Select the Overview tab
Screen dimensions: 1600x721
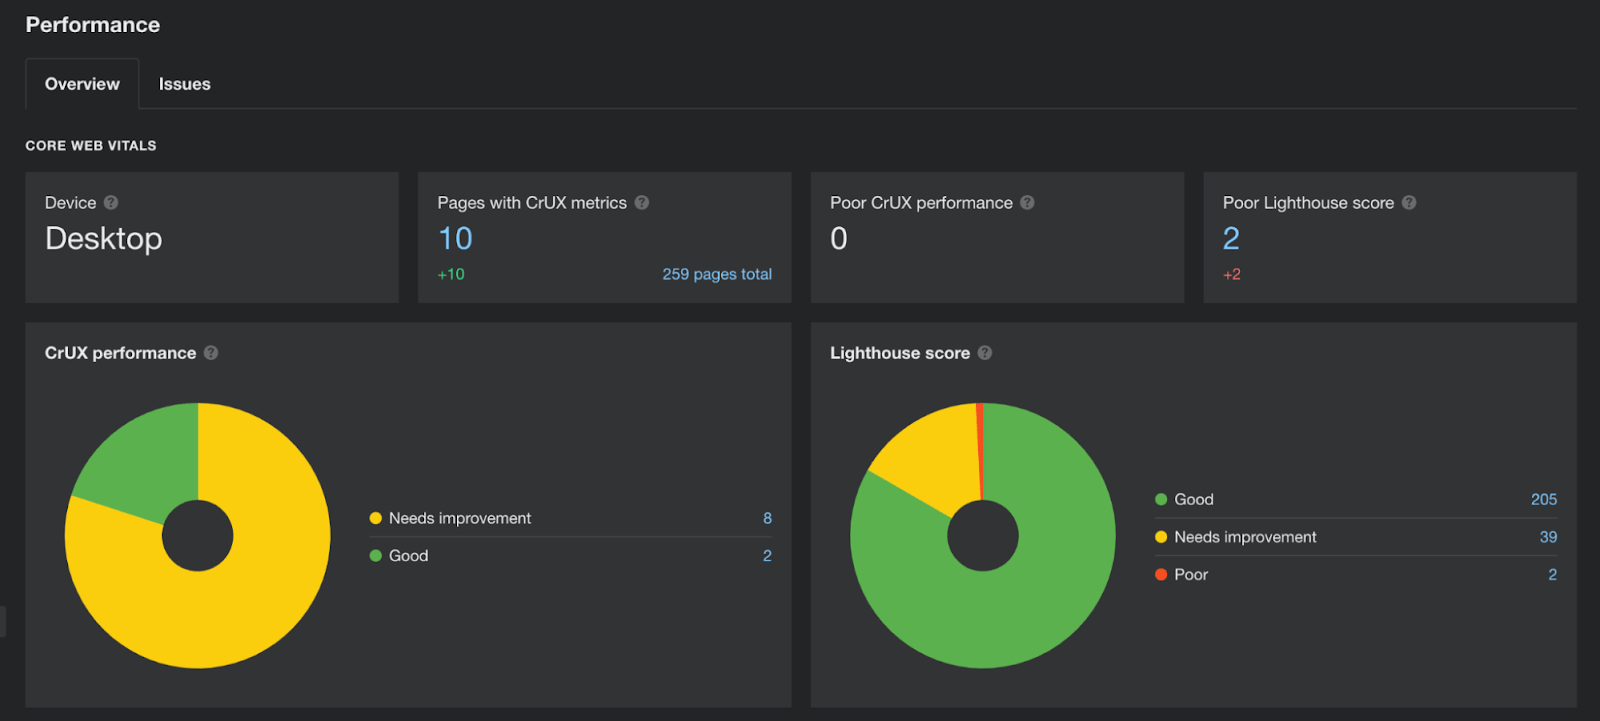(x=82, y=84)
